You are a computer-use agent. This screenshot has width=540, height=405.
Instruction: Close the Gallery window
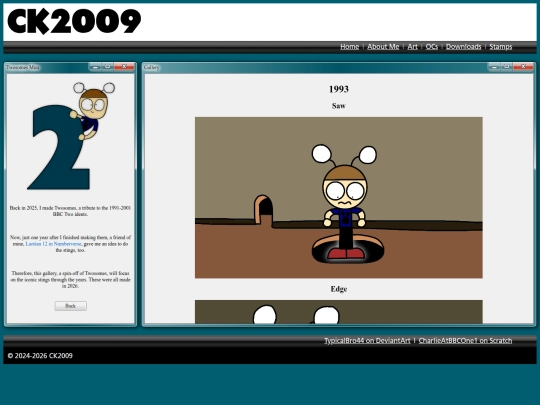point(523,66)
